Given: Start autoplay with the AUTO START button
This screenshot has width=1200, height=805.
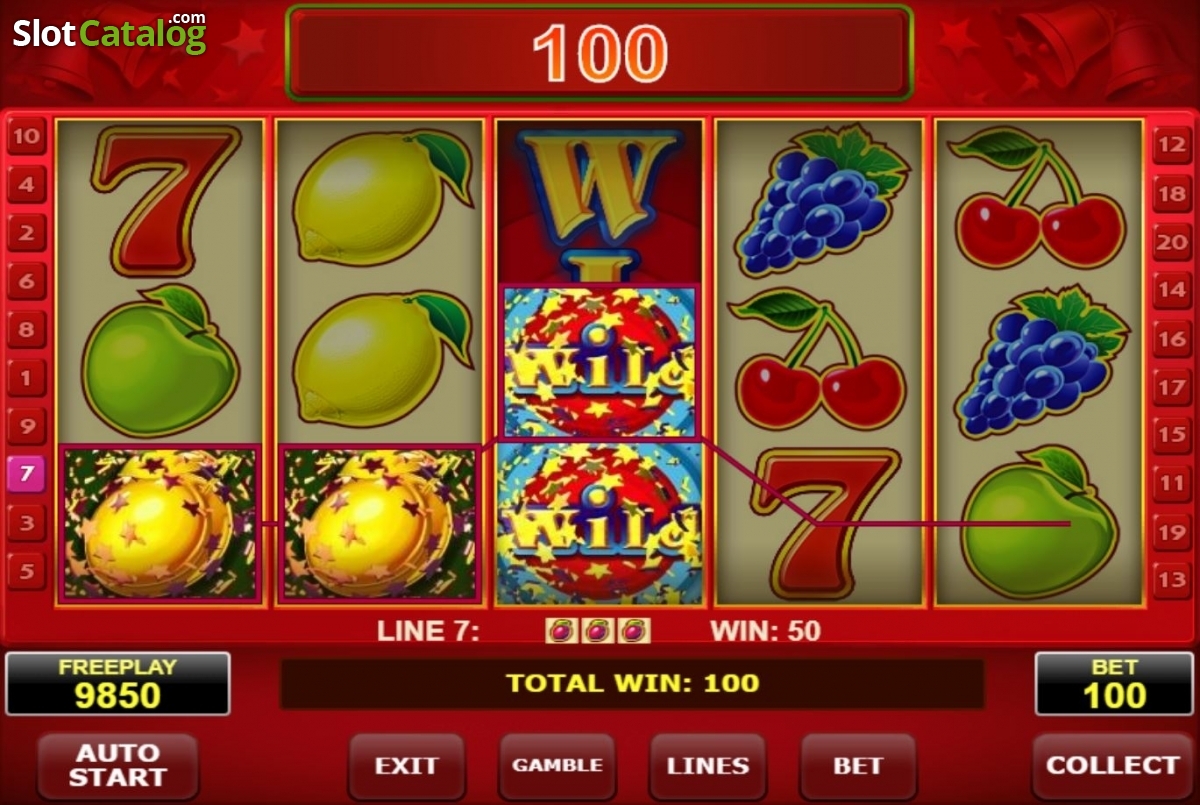Looking at the screenshot, I should [118, 766].
